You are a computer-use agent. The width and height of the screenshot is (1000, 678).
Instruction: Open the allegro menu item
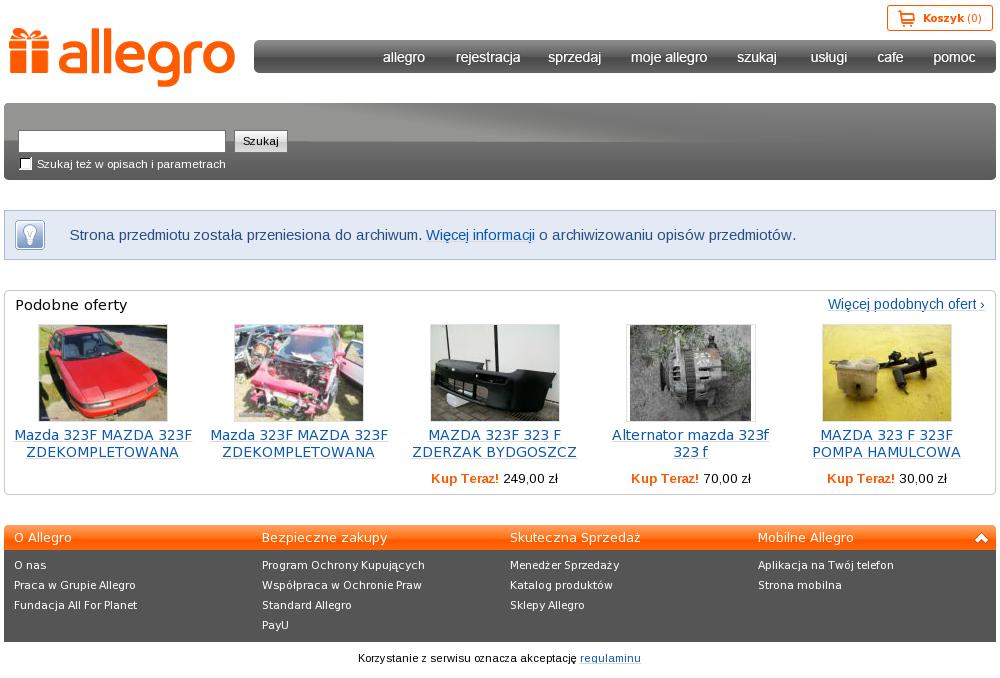pos(404,57)
